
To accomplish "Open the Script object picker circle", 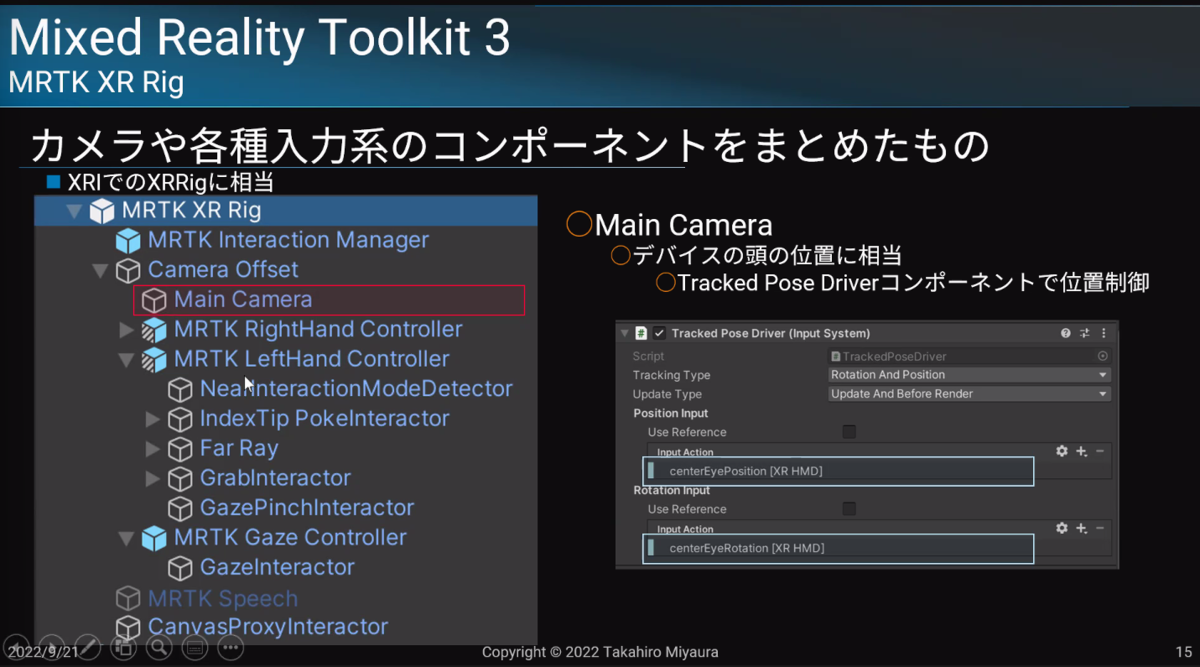I will tap(1103, 356).
